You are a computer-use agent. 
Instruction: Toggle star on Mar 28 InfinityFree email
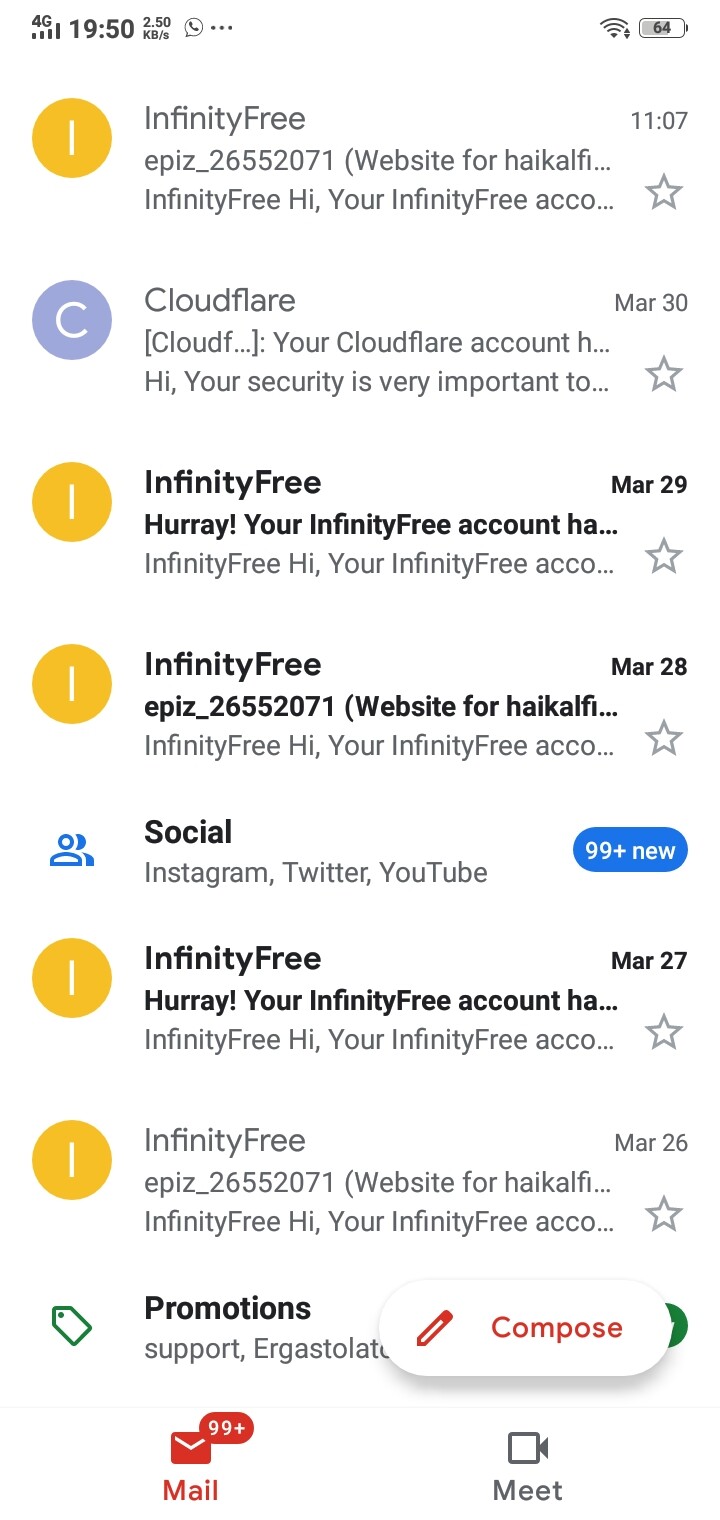point(663,738)
